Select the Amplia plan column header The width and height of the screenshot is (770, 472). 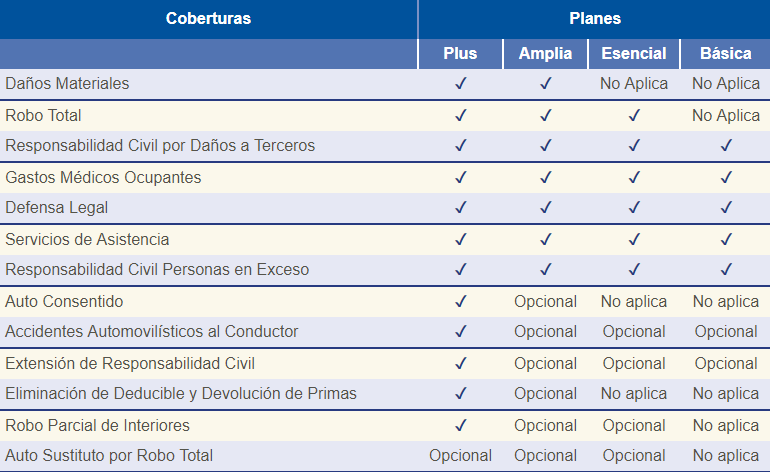coord(545,53)
